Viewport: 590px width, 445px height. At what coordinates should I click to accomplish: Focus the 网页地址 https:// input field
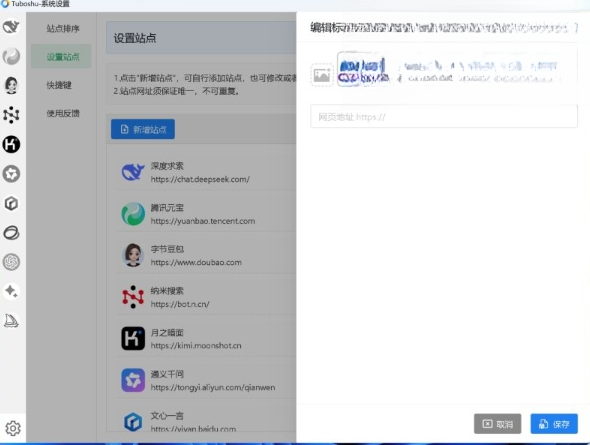click(x=444, y=117)
